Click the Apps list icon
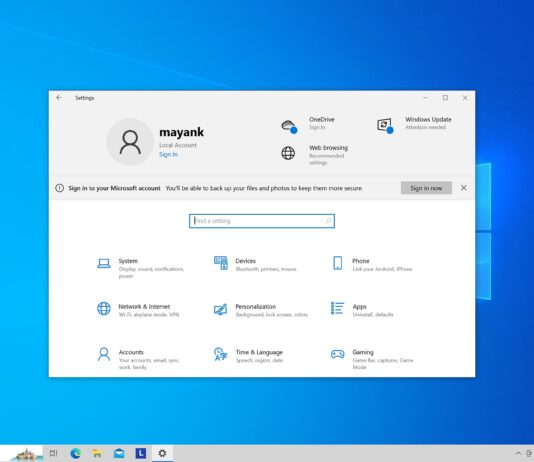The width and height of the screenshot is (534, 462). (337, 308)
